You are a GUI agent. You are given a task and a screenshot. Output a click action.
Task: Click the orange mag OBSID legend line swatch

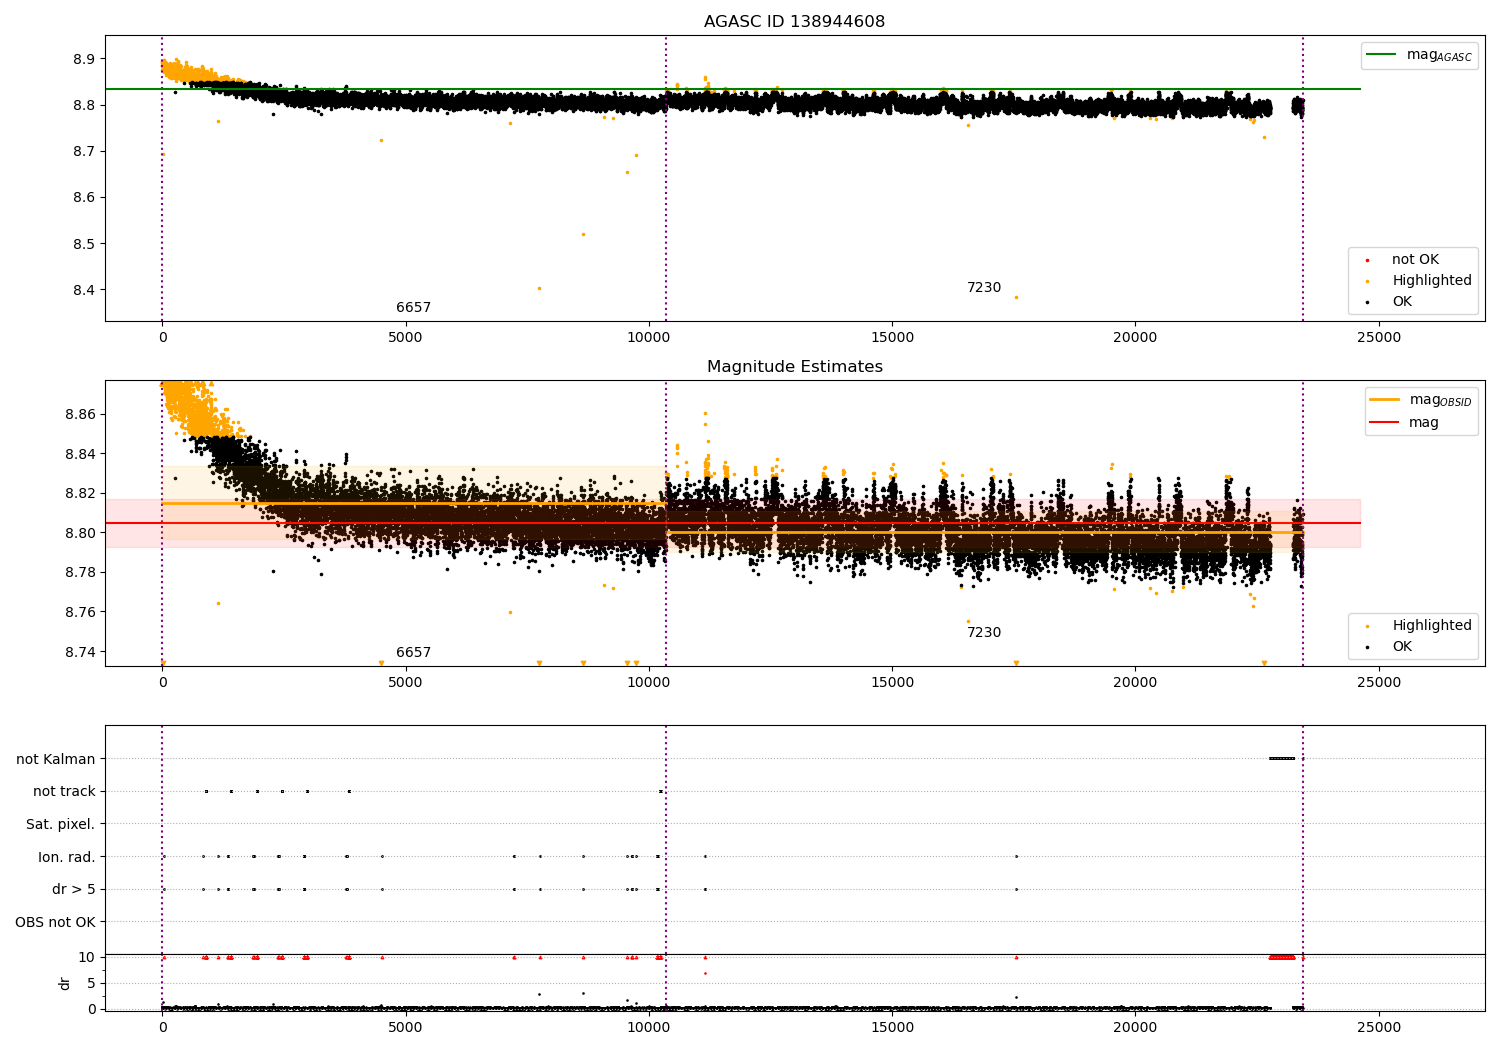coord(1385,400)
